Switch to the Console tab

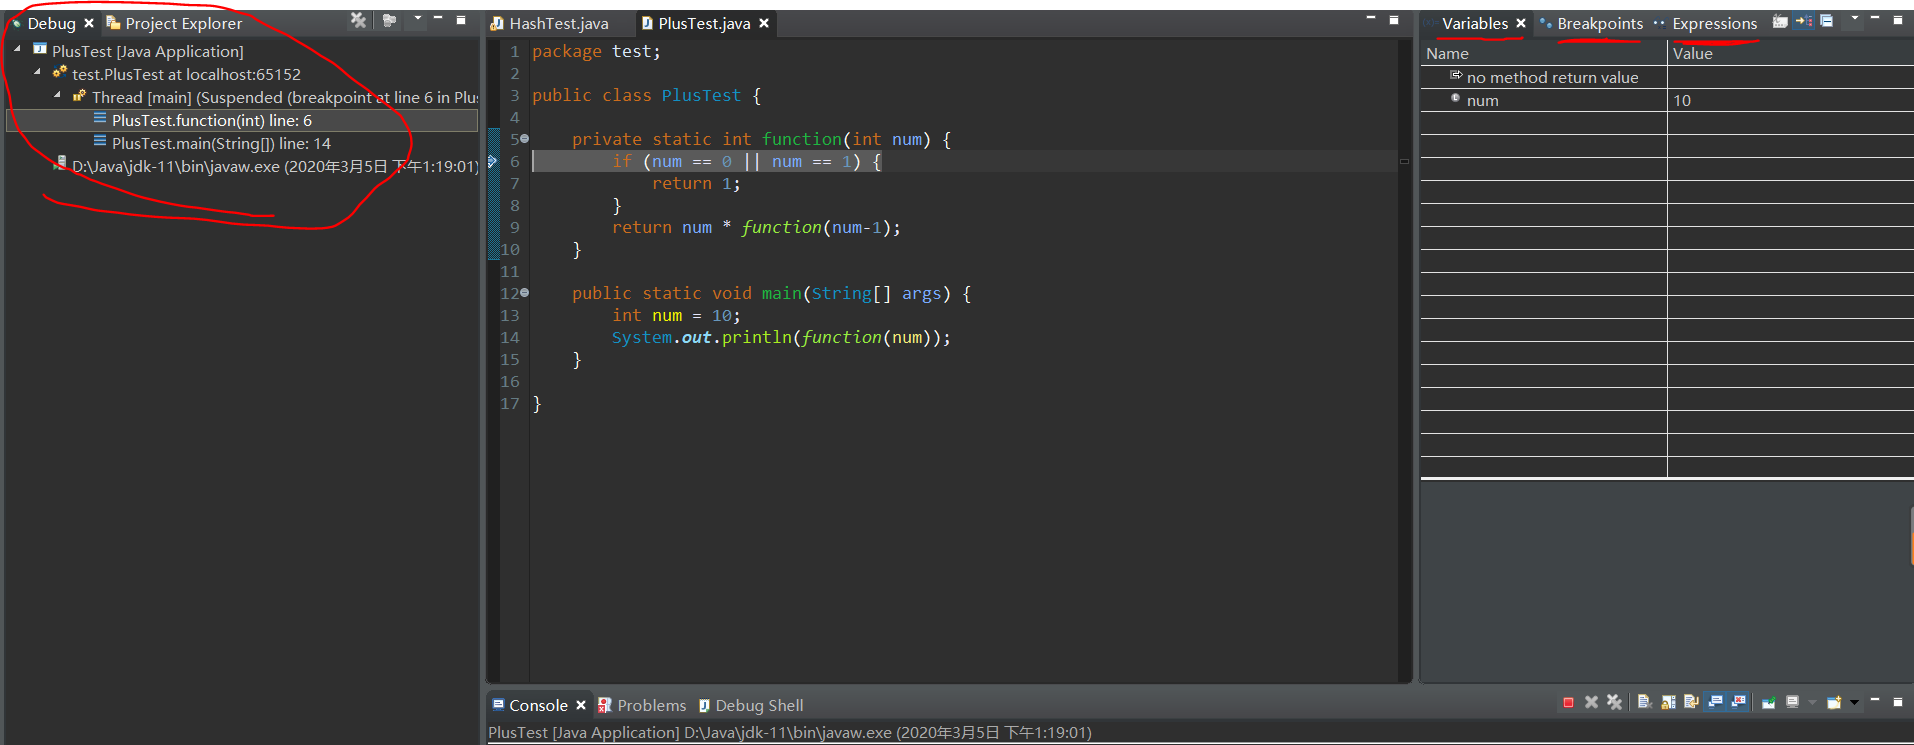tap(538, 705)
